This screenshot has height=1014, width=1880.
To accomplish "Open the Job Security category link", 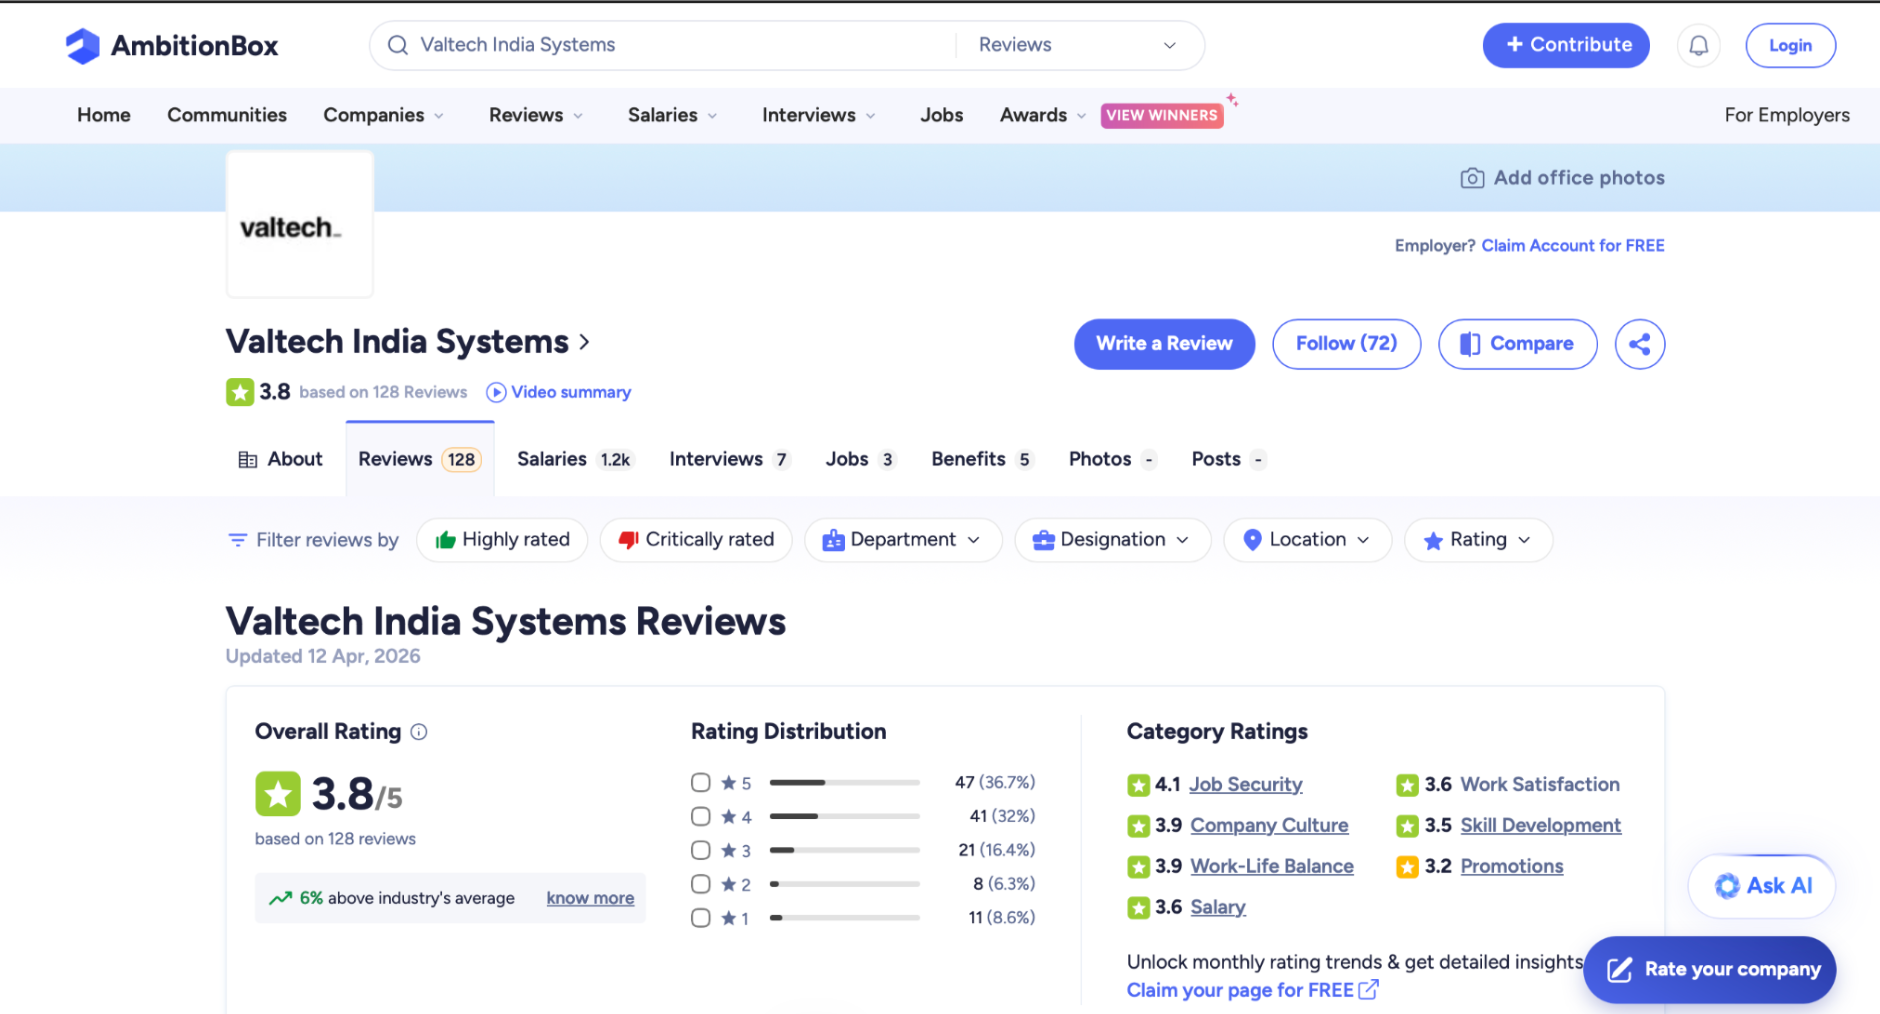I will point(1245,785).
